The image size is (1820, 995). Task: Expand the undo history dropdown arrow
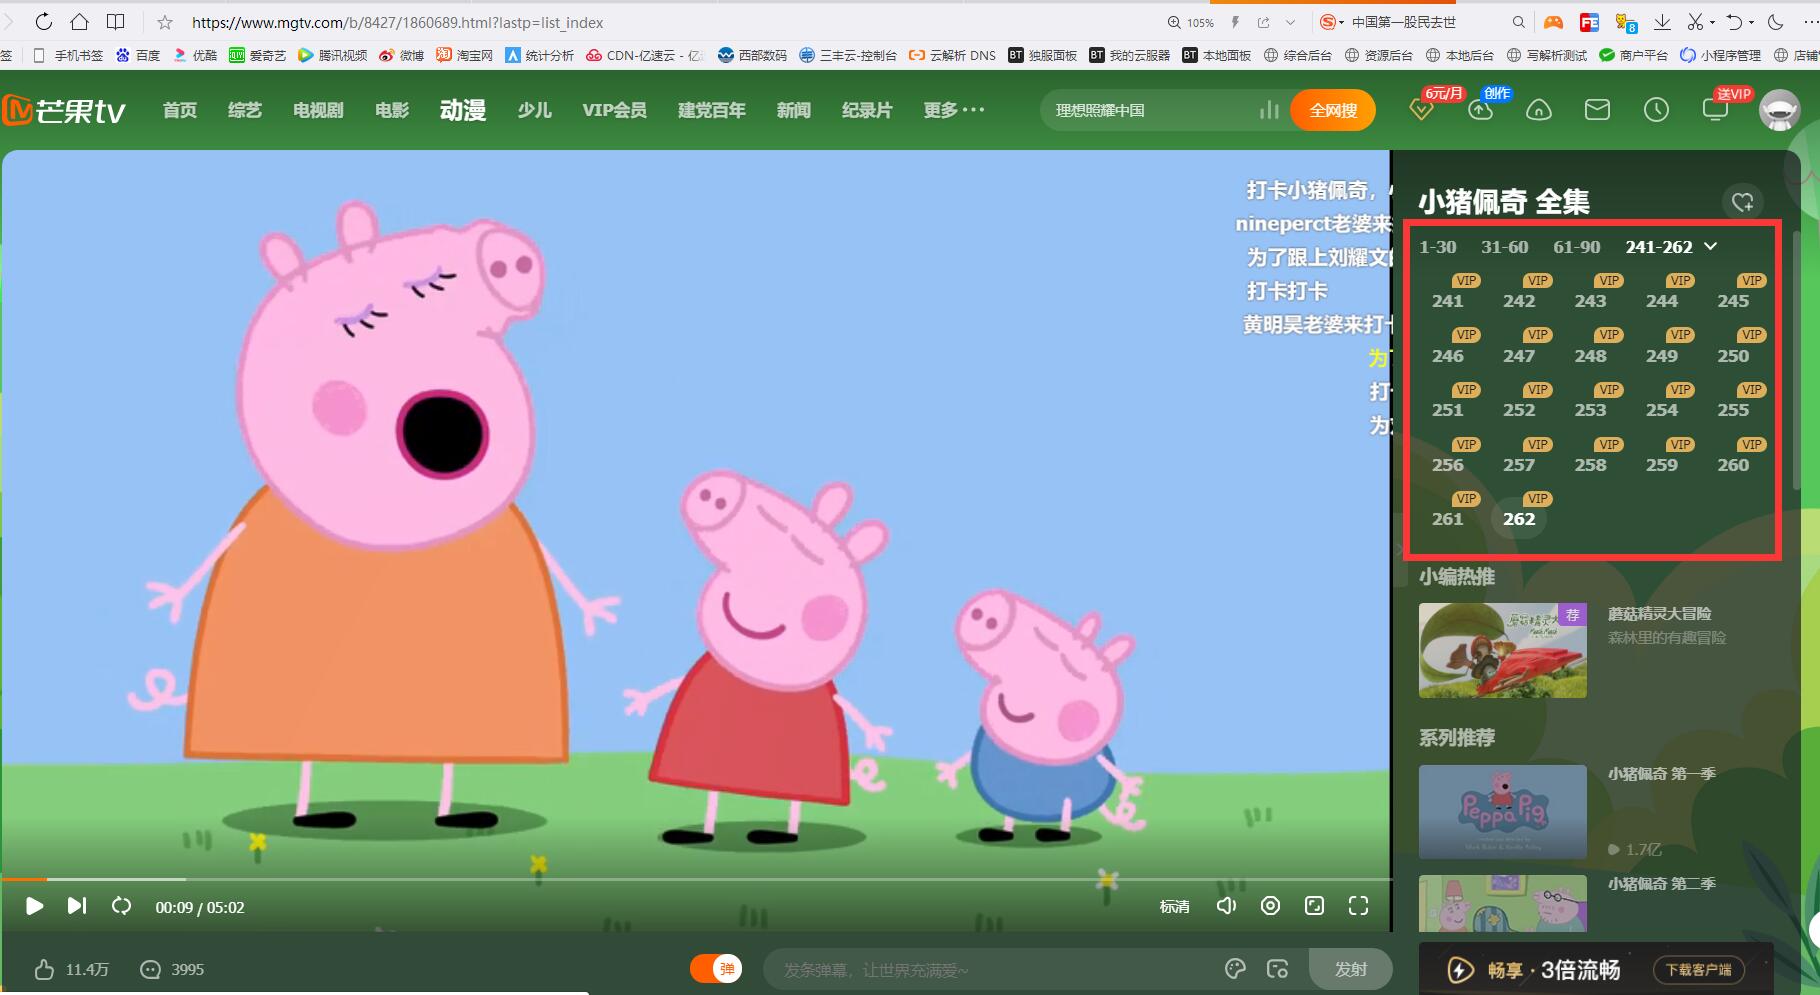coord(1752,22)
